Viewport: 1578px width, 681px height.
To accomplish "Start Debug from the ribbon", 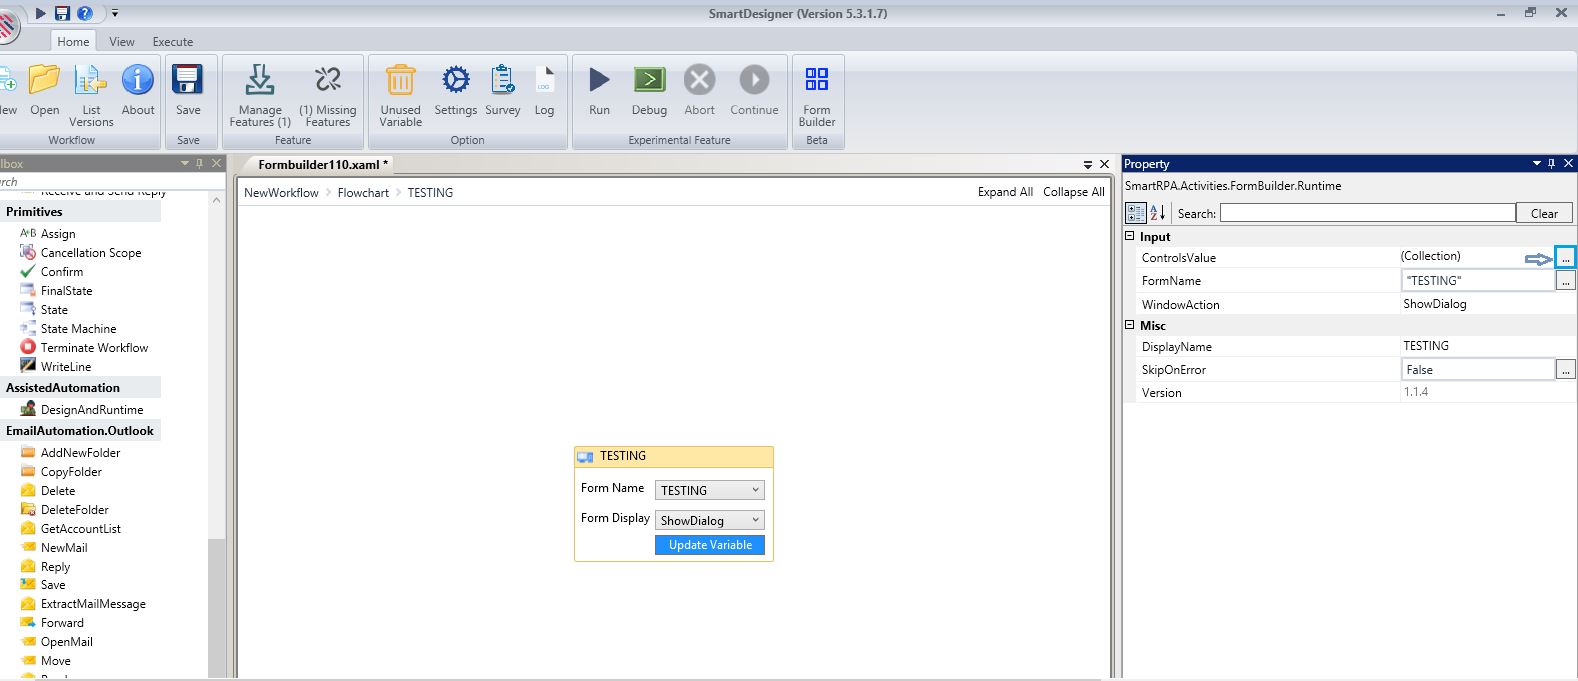I will [x=649, y=80].
